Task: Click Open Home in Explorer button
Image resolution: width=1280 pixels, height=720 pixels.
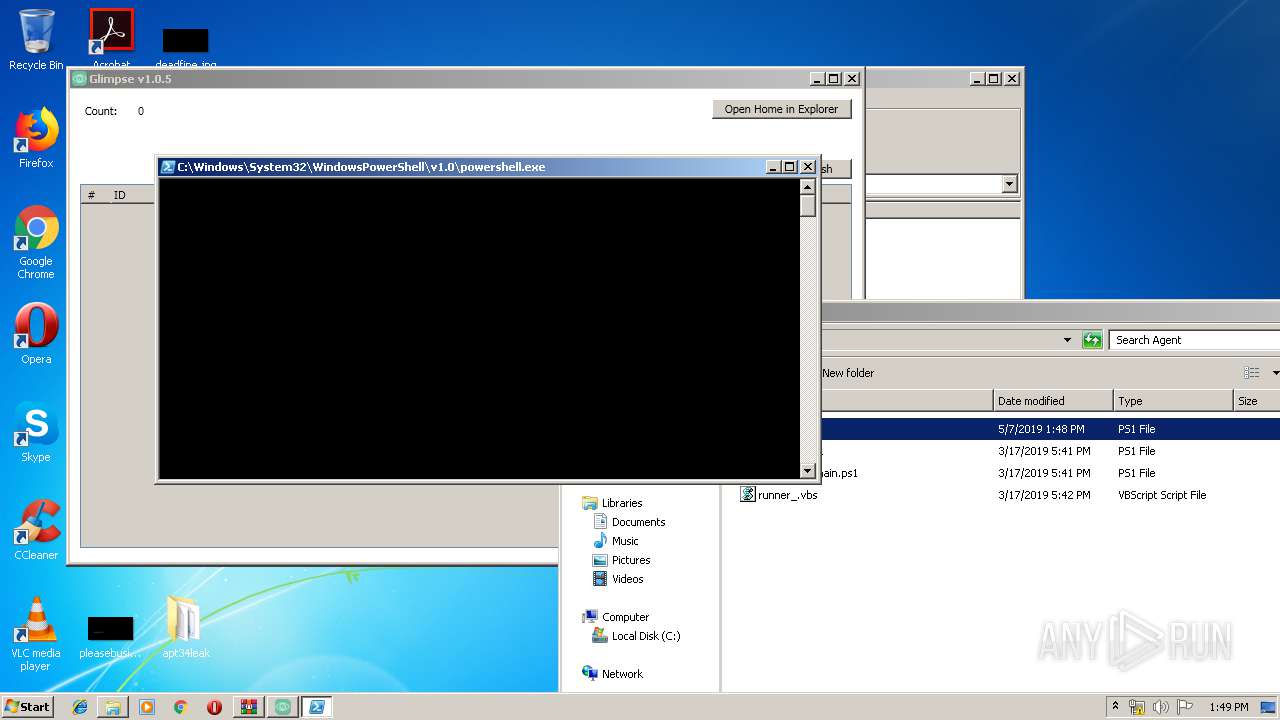Action: pos(781,109)
